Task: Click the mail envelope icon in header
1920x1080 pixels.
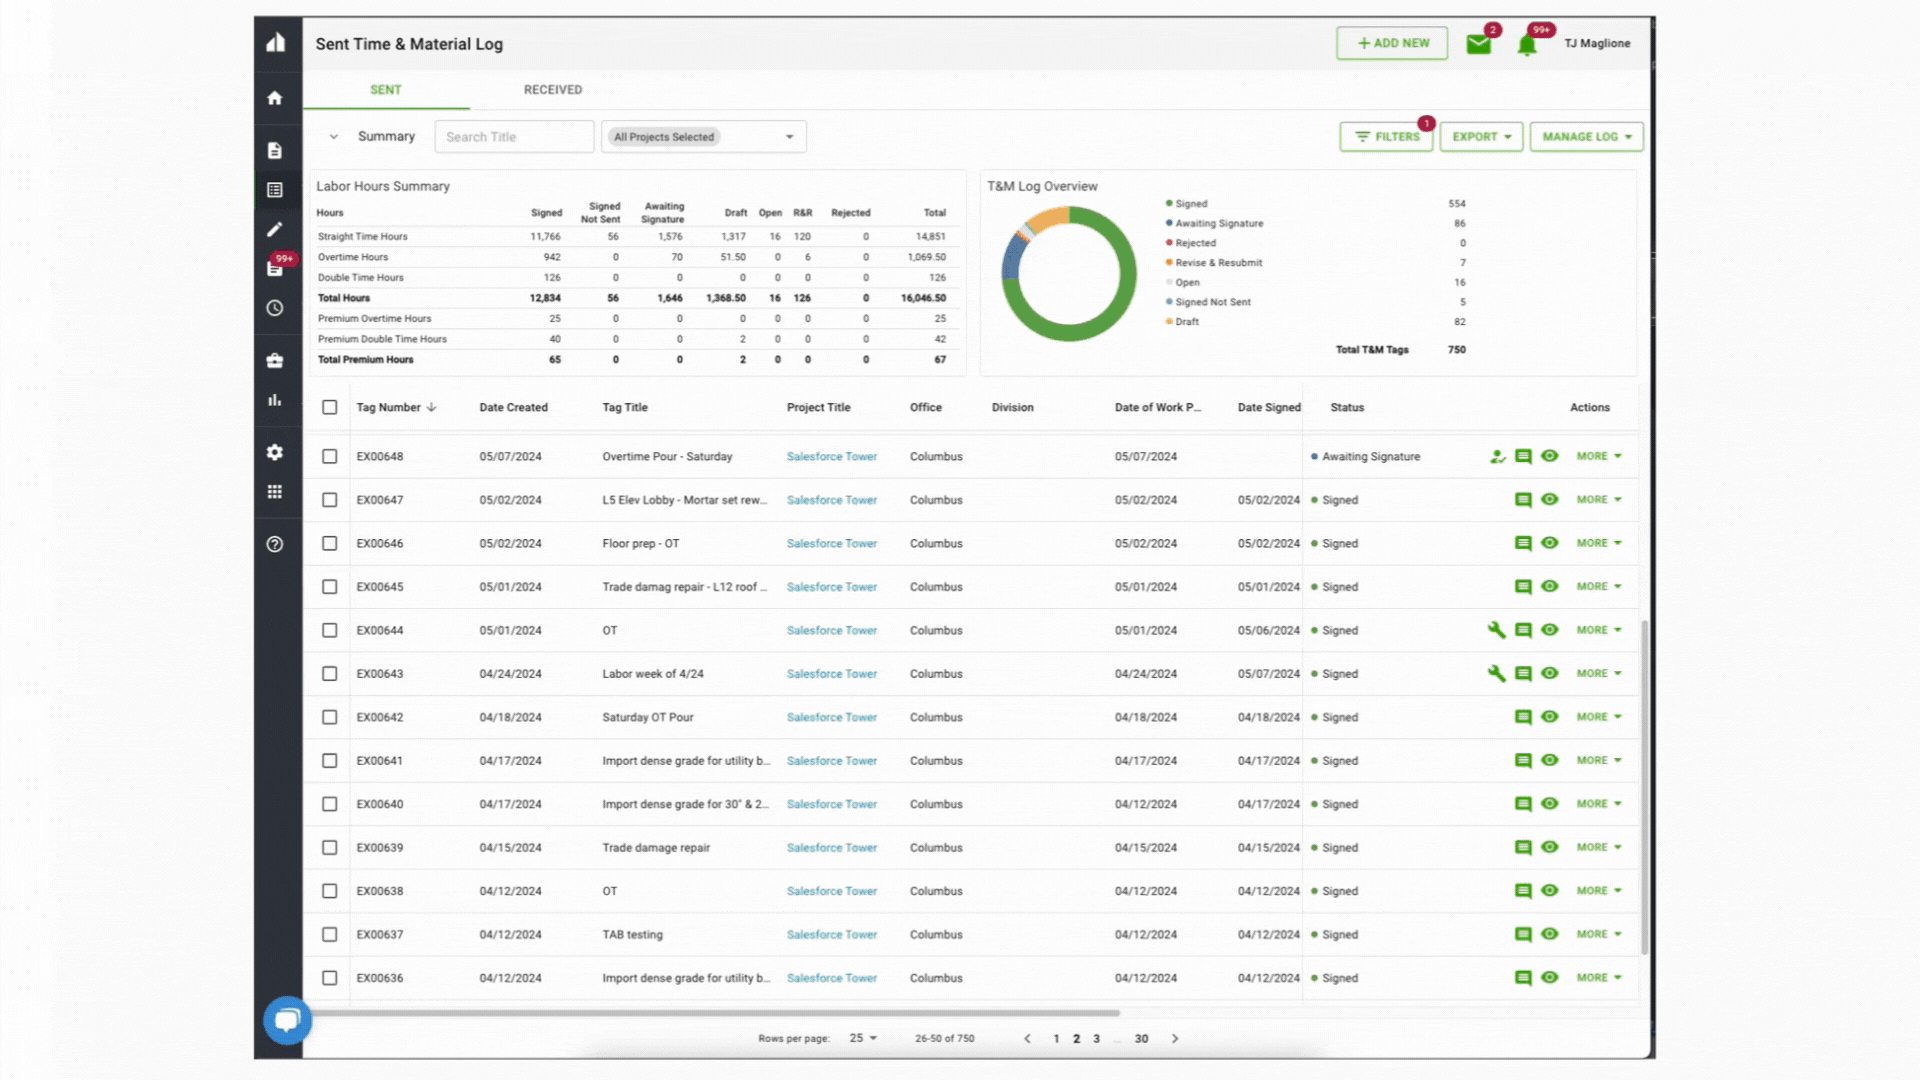Action: 1478,45
